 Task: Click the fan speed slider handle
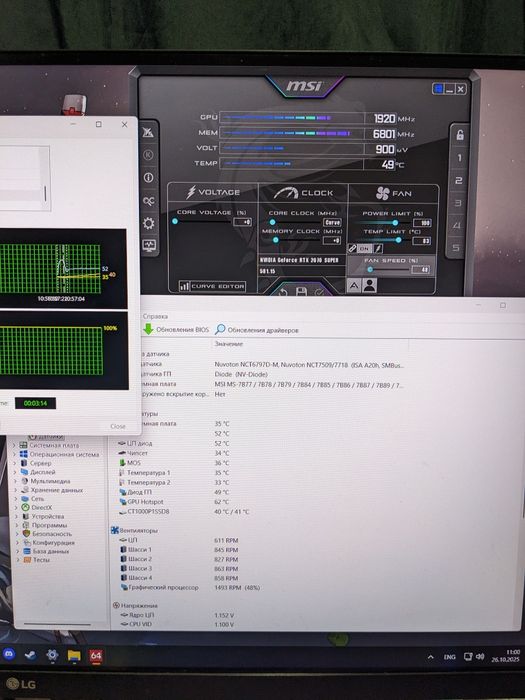point(370,269)
